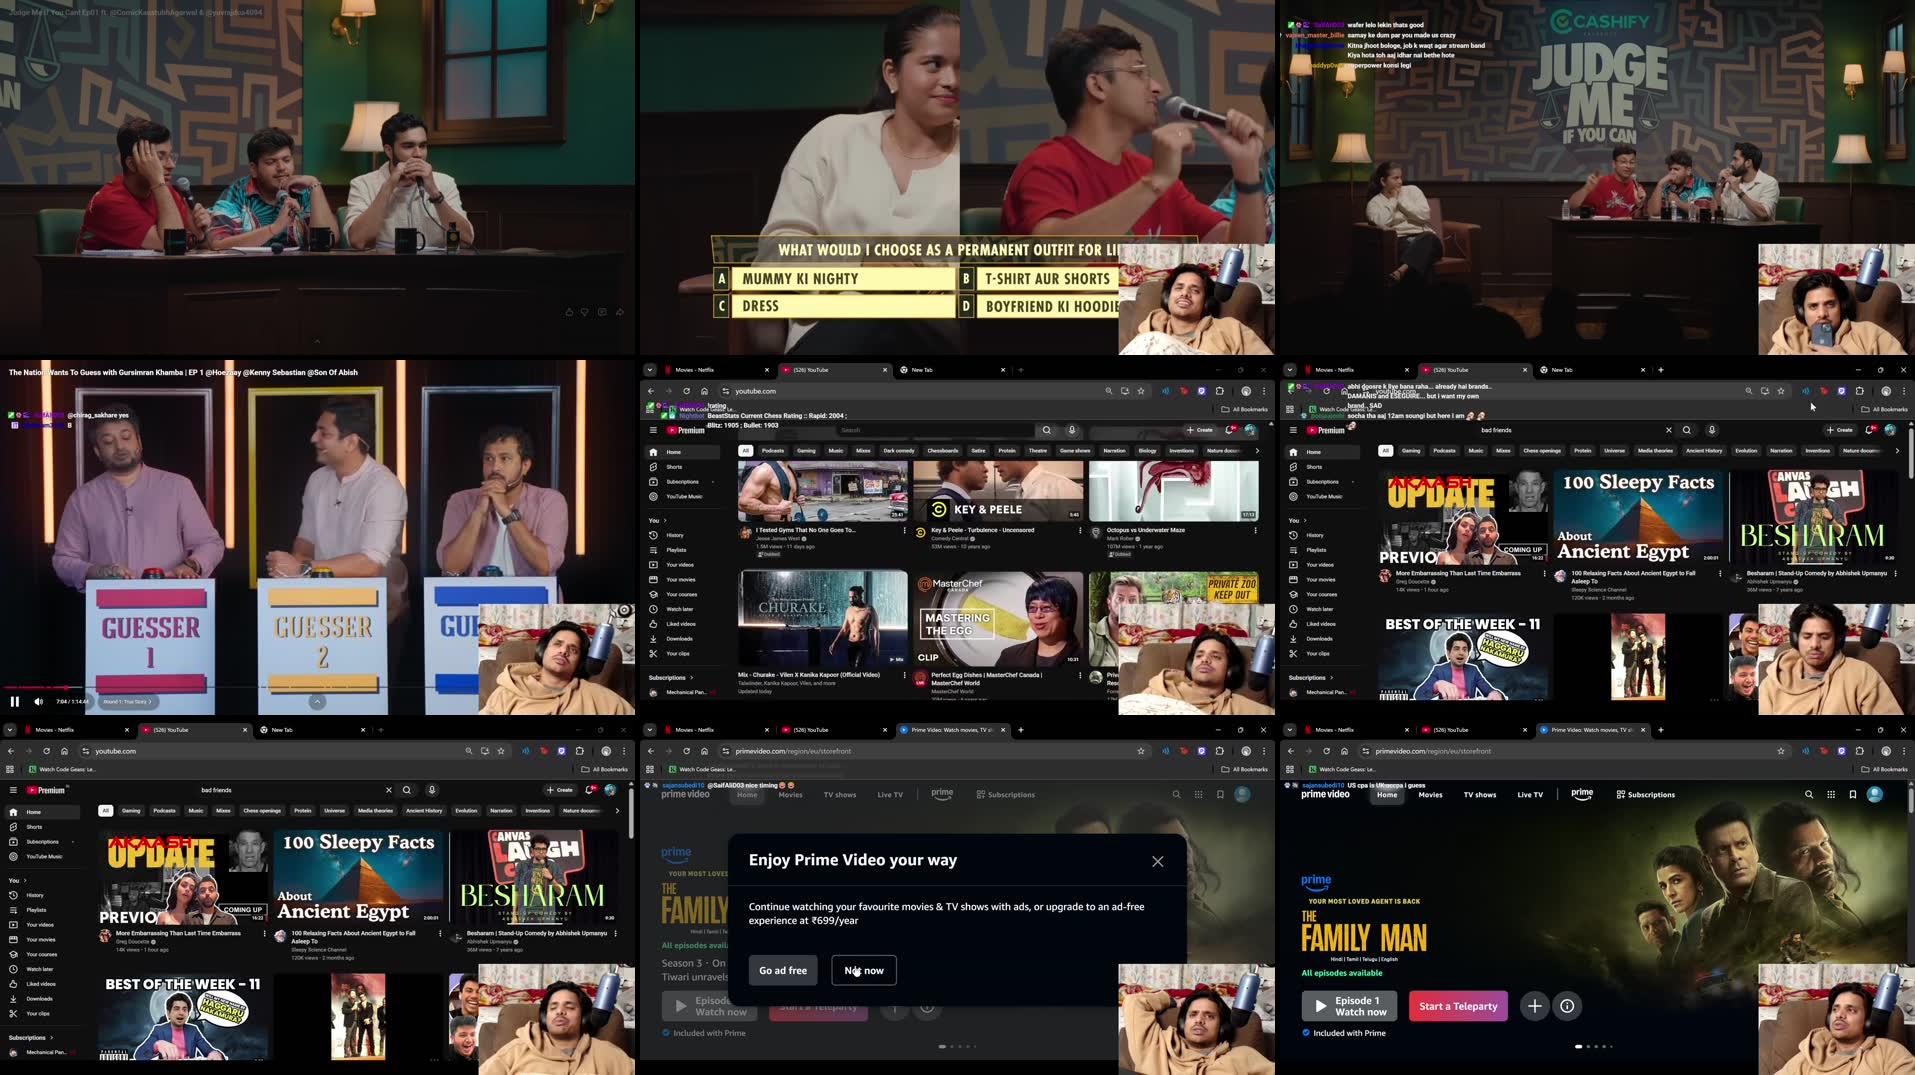Open options menu for Key & Peele Turbulence video
This screenshot has height=1075, width=1915.
click(x=1080, y=531)
